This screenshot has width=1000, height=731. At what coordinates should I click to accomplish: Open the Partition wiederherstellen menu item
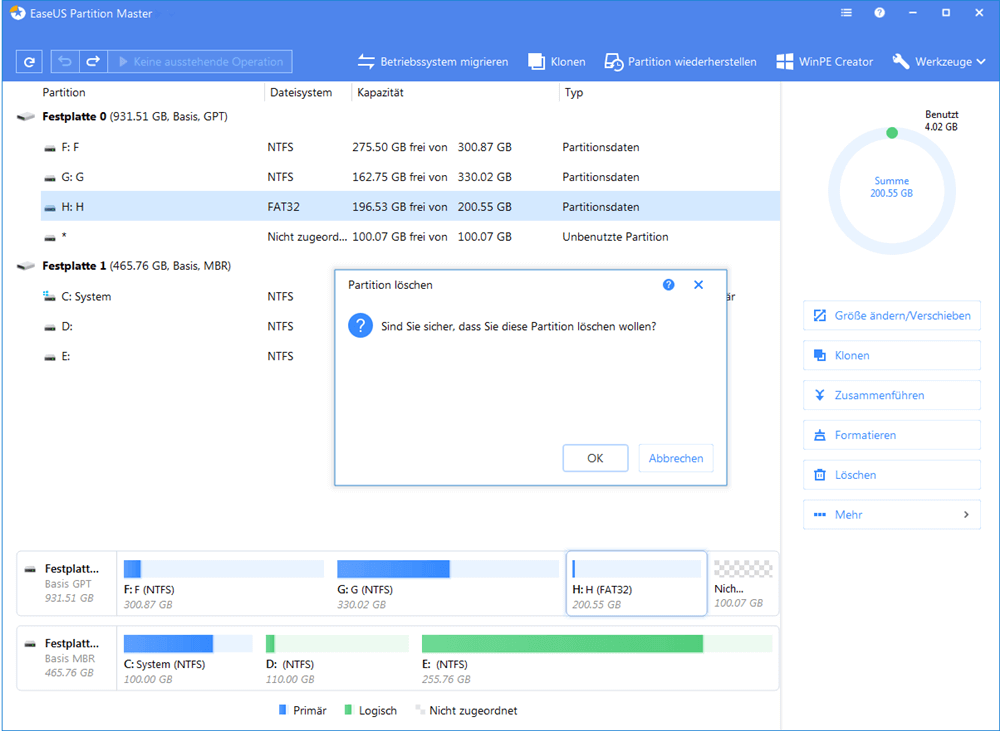(692, 62)
